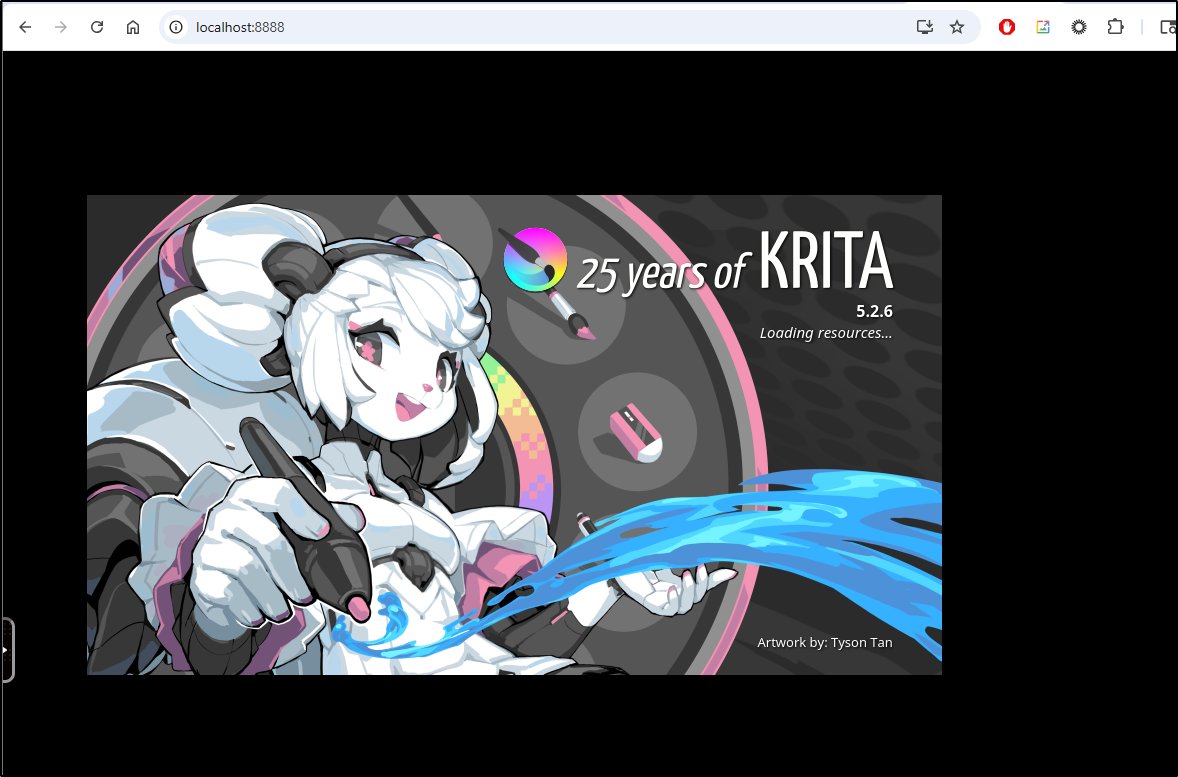Click the Krita version number 5.2.6
Screen dimensions: 1178x777
point(874,311)
